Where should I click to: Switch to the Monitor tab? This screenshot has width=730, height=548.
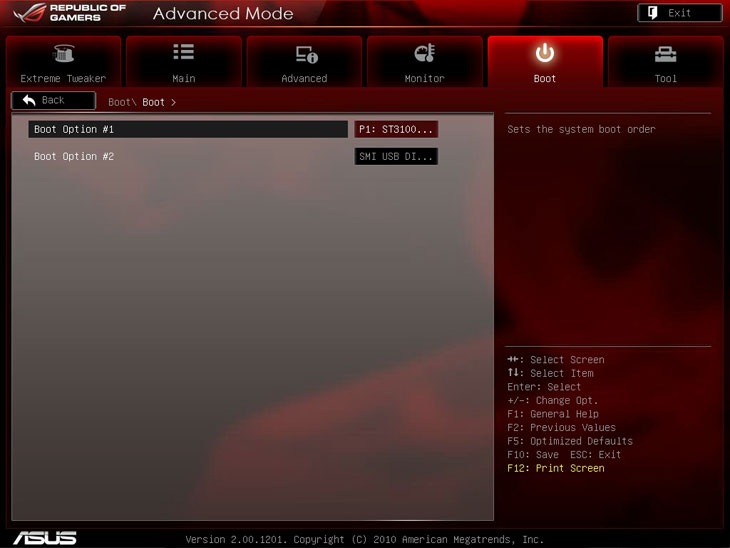[424, 63]
